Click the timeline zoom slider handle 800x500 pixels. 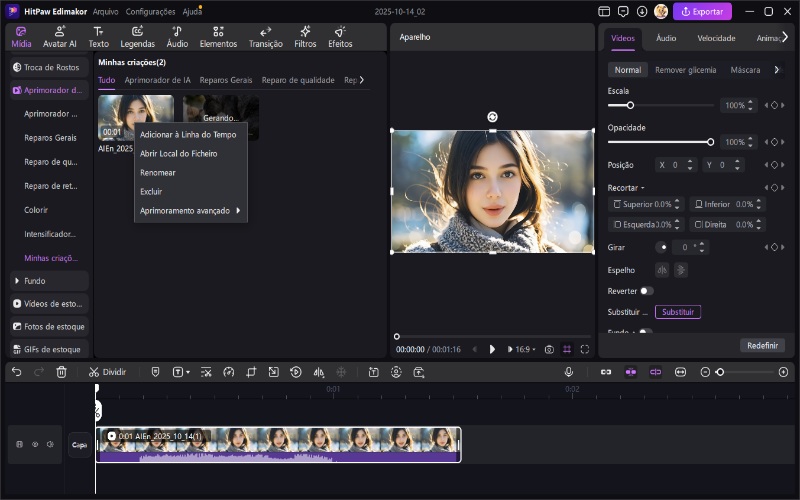(x=720, y=372)
